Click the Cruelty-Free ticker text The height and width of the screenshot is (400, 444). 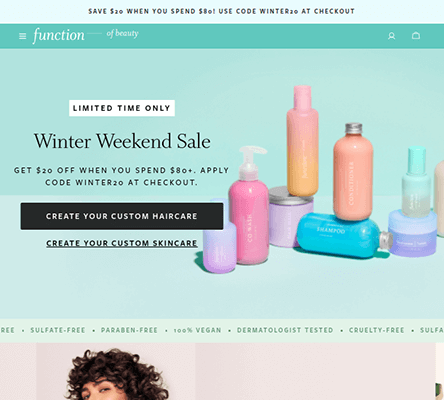376,330
